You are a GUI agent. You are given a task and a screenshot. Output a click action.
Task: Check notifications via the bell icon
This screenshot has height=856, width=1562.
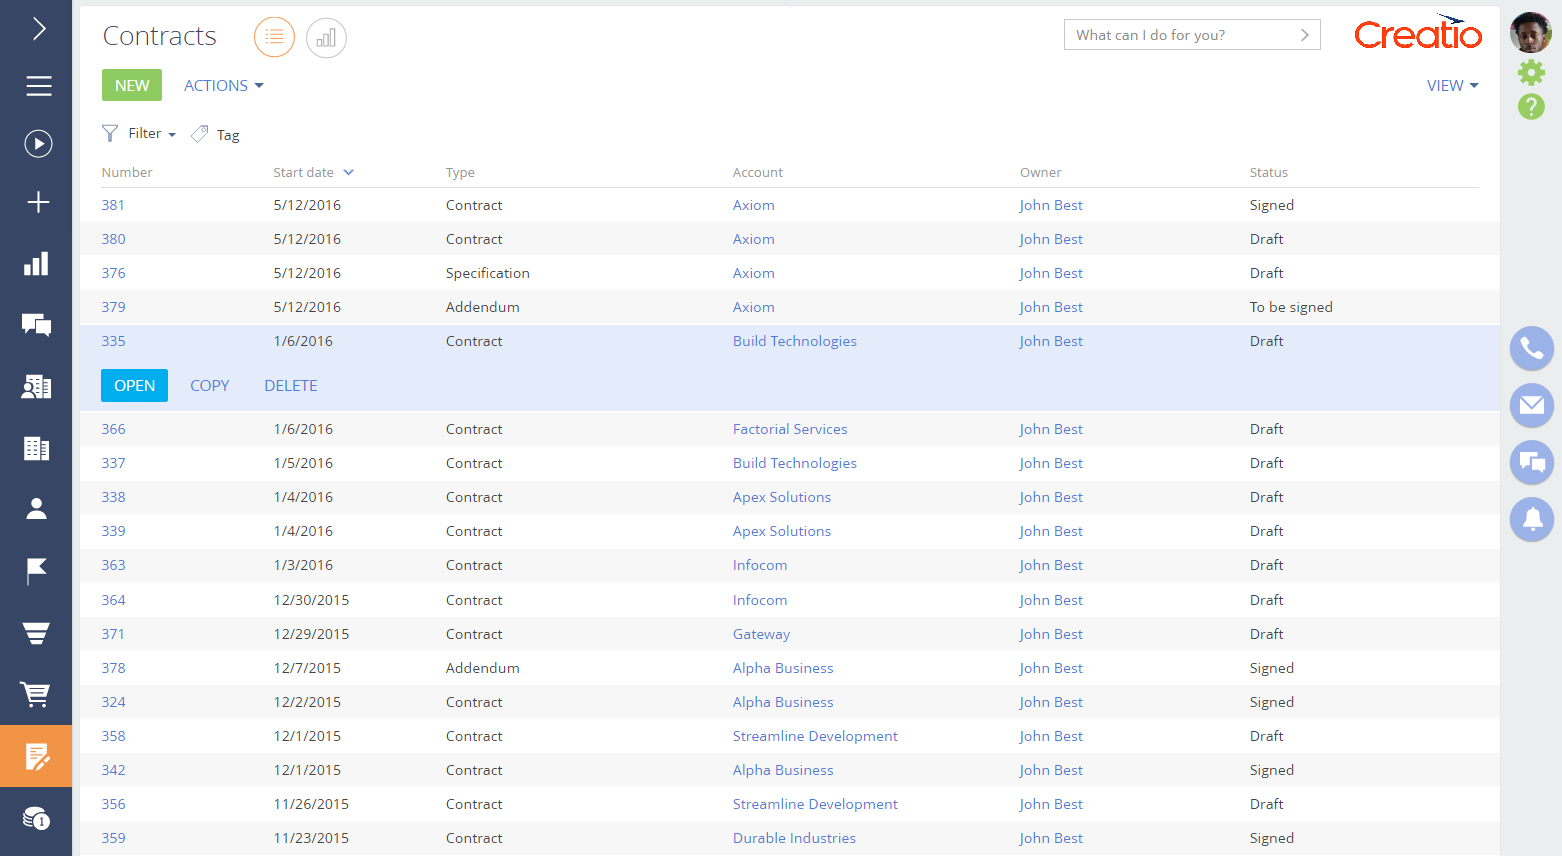pos(1531,519)
